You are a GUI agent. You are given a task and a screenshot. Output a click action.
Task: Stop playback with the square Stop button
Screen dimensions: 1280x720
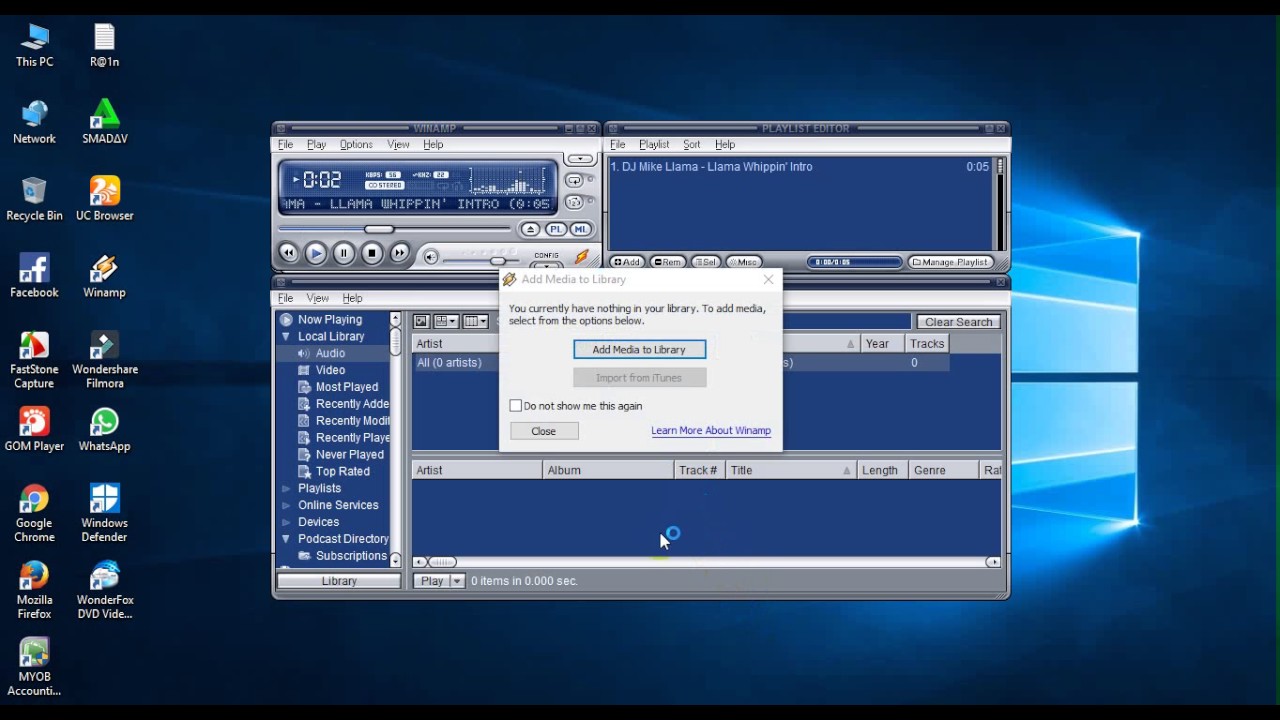click(x=371, y=254)
